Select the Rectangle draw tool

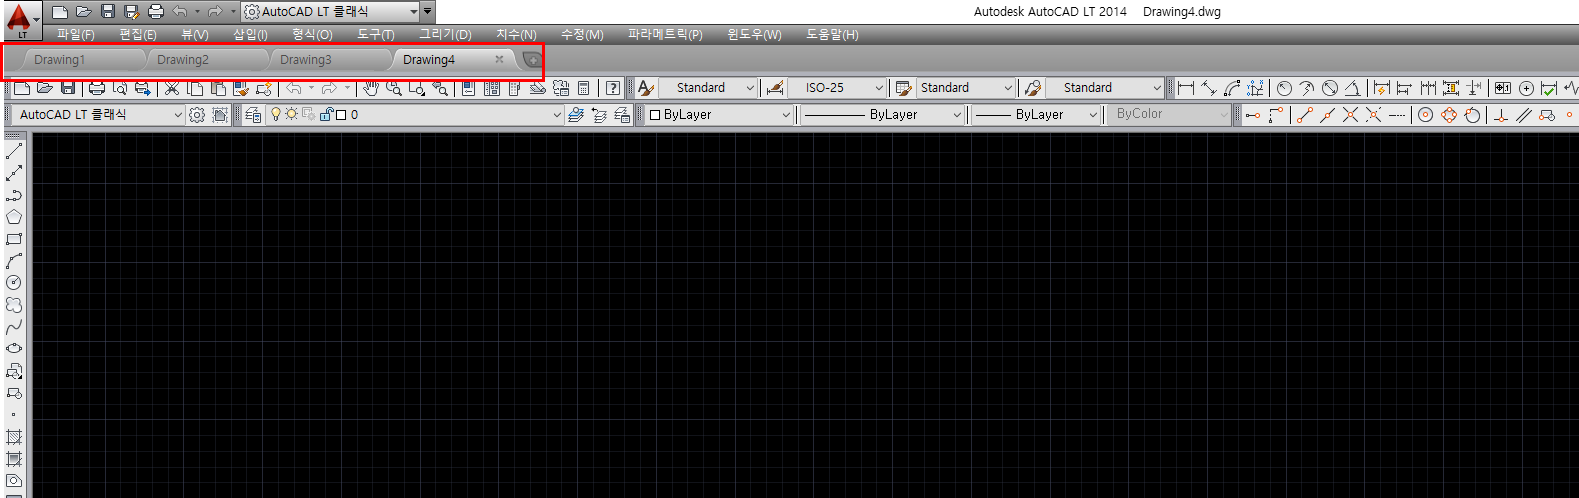pos(14,239)
